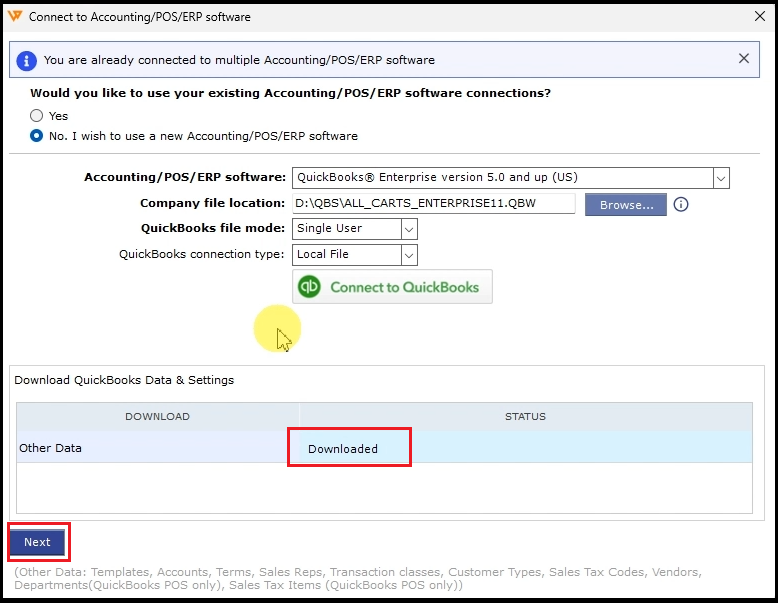This screenshot has height=603, width=778.
Task: Click the Browse button
Action: pyautogui.click(x=626, y=204)
